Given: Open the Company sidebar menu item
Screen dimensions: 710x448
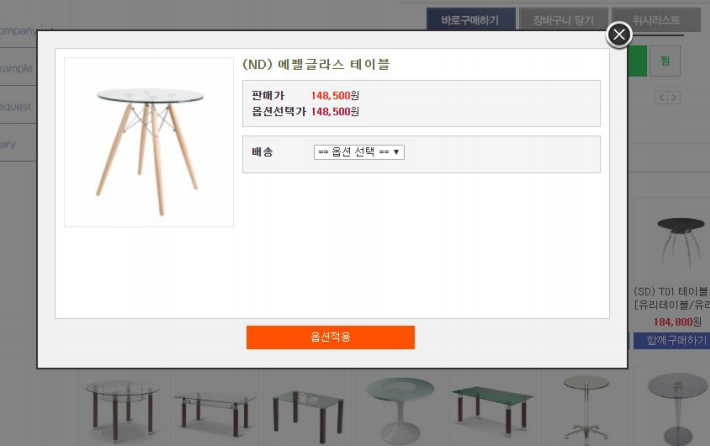Looking at the screenshot, I should 18,31.
